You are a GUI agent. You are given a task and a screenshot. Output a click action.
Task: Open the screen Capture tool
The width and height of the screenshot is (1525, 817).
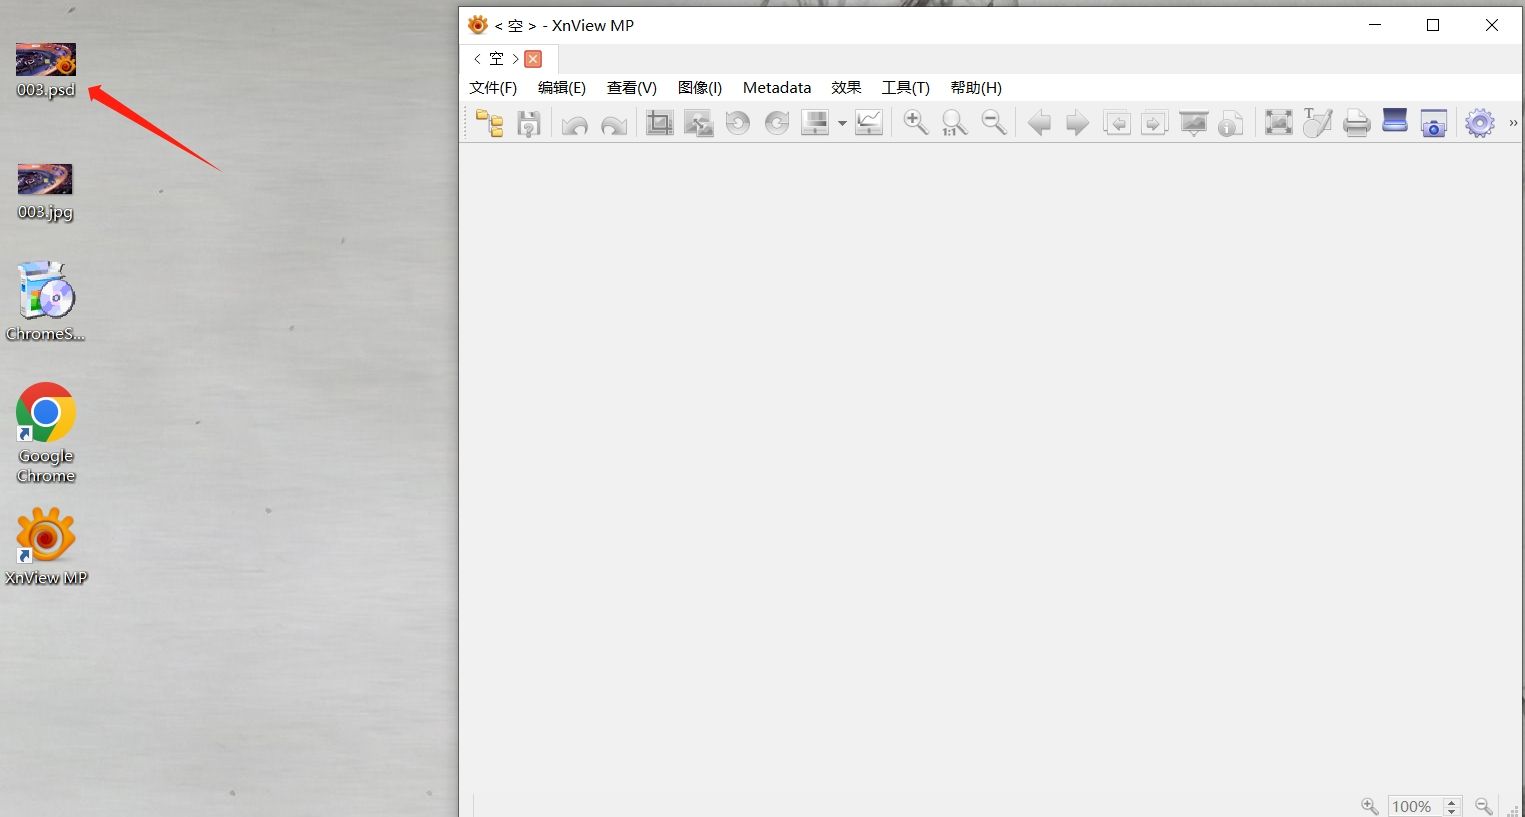pos(1433,123)
